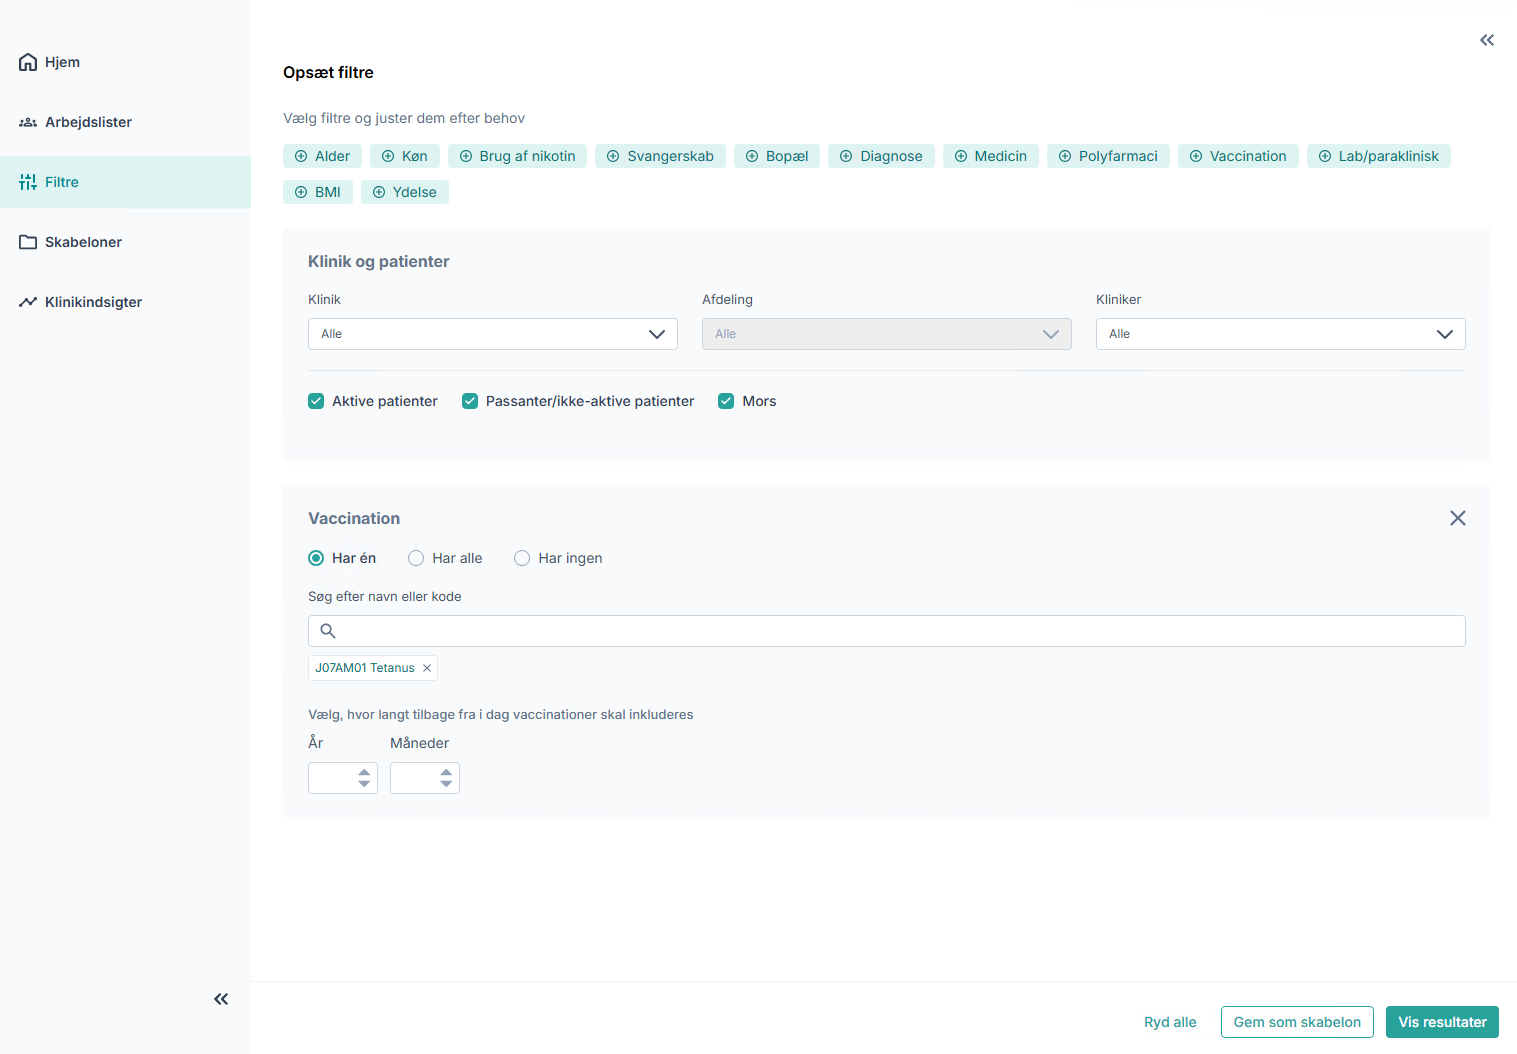Open Skabeloner section
1517x1054 pixels.
125,242
